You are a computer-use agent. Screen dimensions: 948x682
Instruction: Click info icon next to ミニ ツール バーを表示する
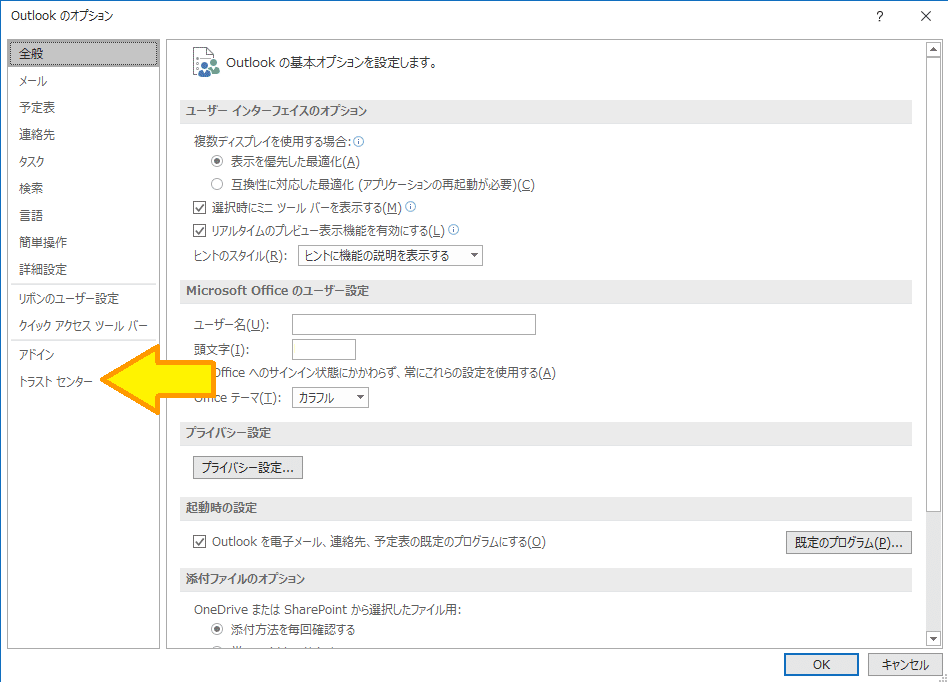411,207
